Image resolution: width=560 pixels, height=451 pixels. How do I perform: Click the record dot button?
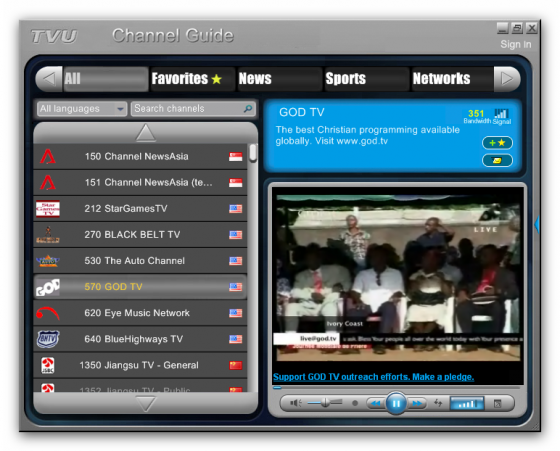point(355,403)
